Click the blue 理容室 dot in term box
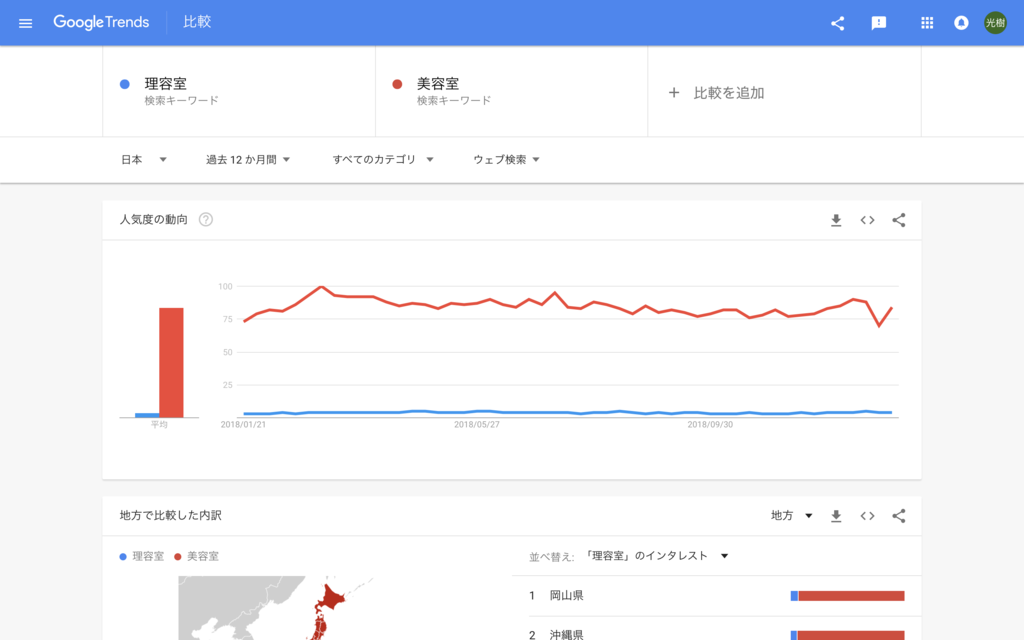Image resolution: width=1024 pixels, height=640 pixels. pyautogui.click(x=125, y=84)
